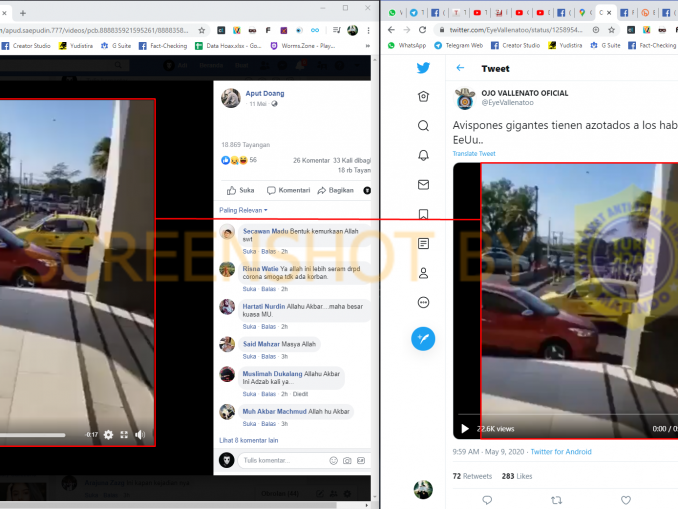Click horizontal scrollbar of left browser
Viewport: 678px width, 509px height.
pos(169,505)
